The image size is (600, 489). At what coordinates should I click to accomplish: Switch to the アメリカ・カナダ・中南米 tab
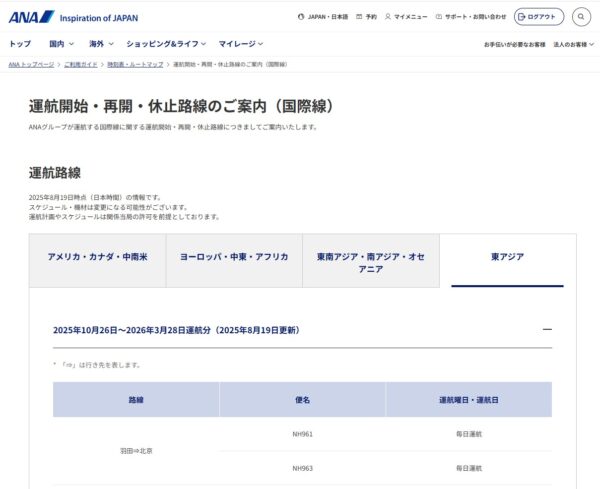click(97, 257)
